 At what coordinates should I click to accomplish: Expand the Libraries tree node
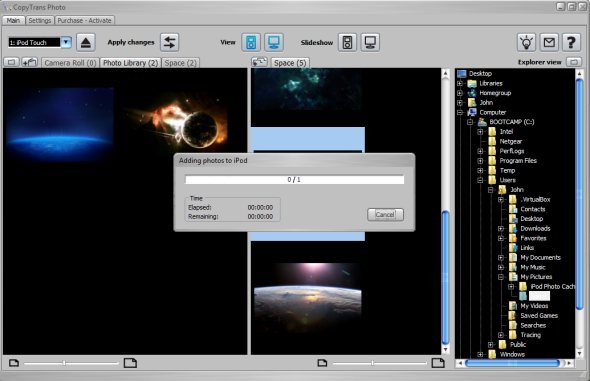[x=460, y=83]
